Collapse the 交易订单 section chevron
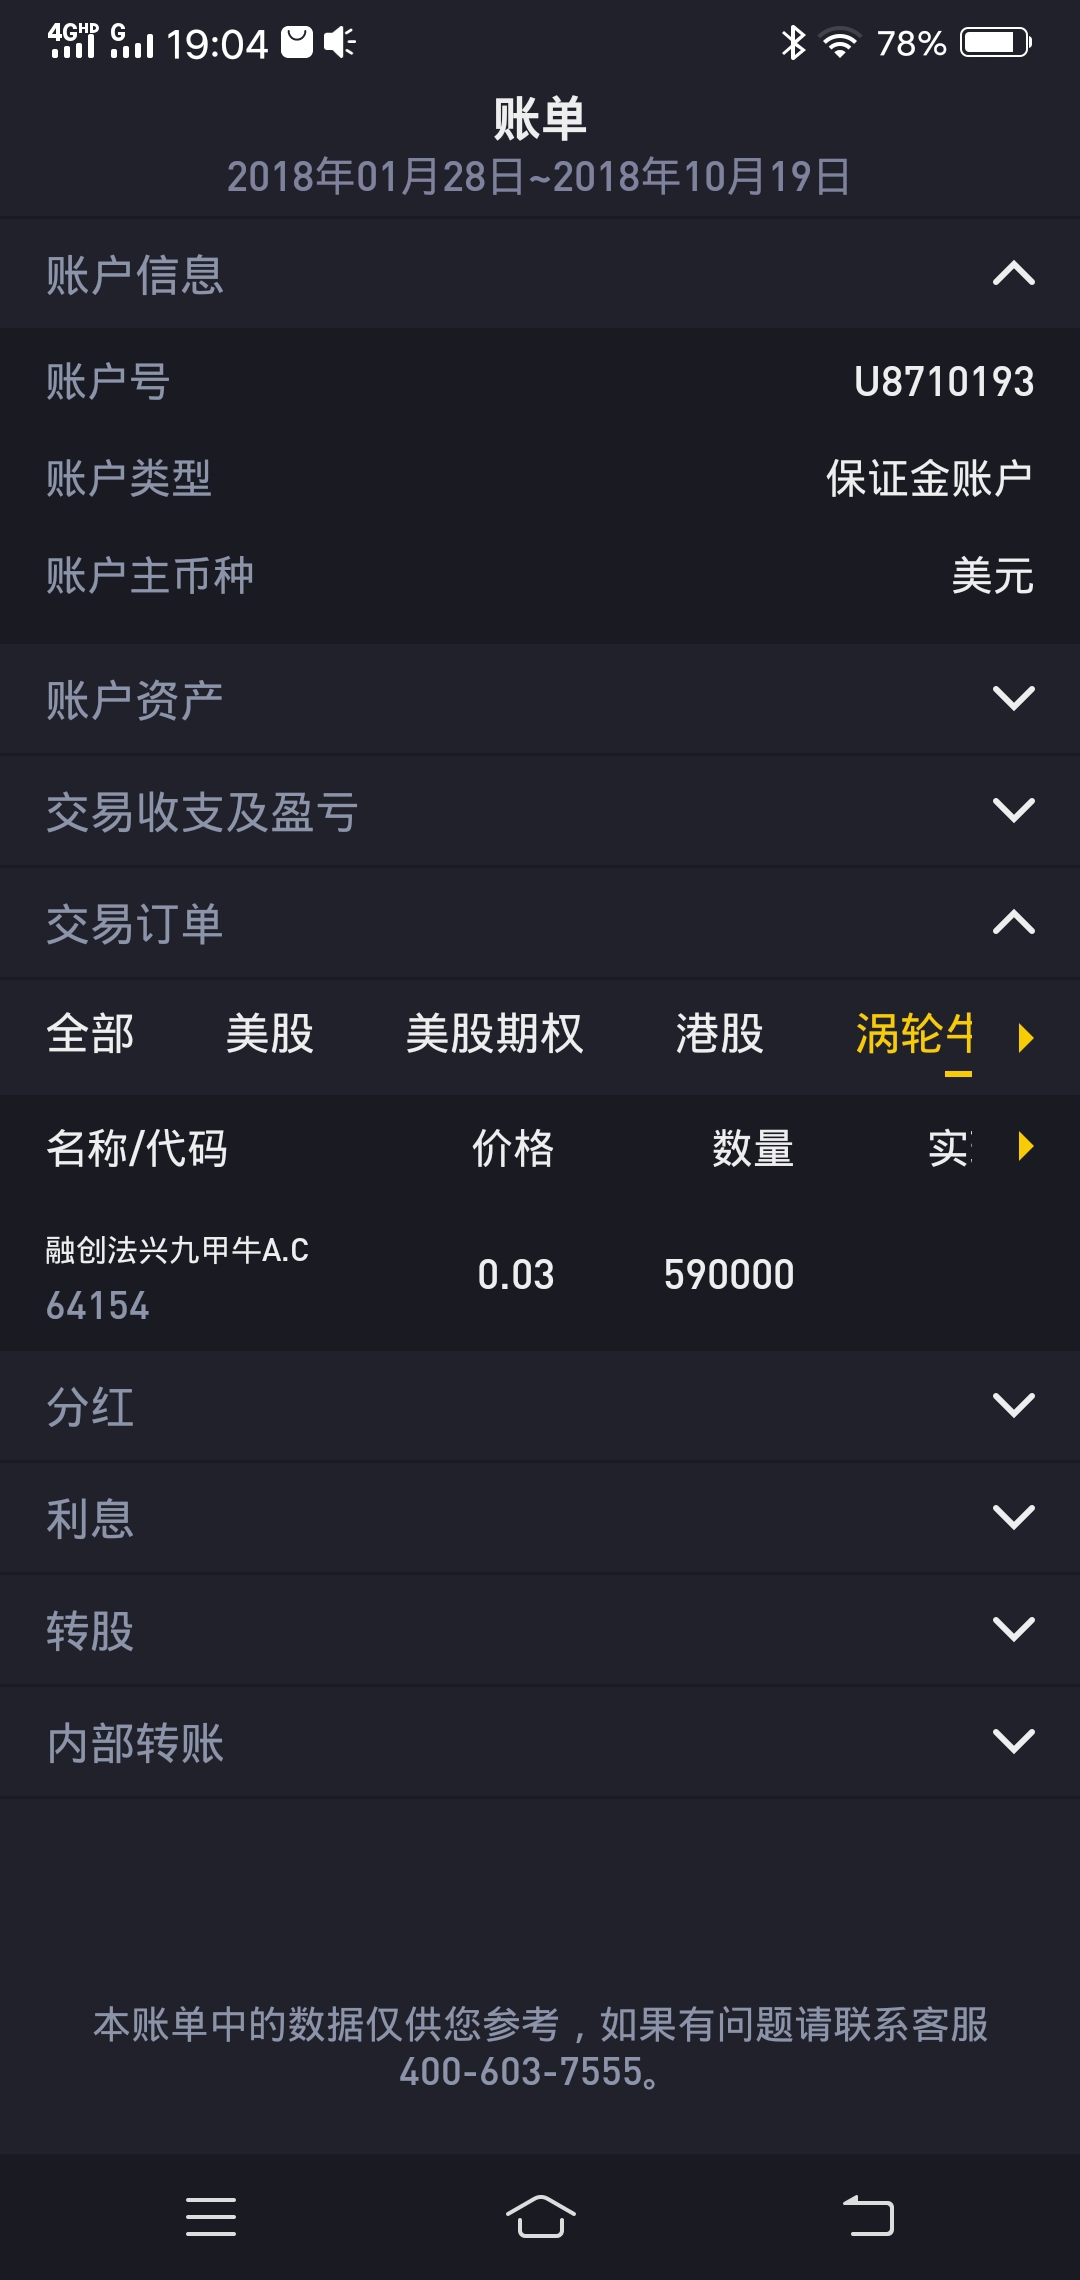This screenshot has height=2280, width=1080. pyautogui.click(x=1013, y=922)
